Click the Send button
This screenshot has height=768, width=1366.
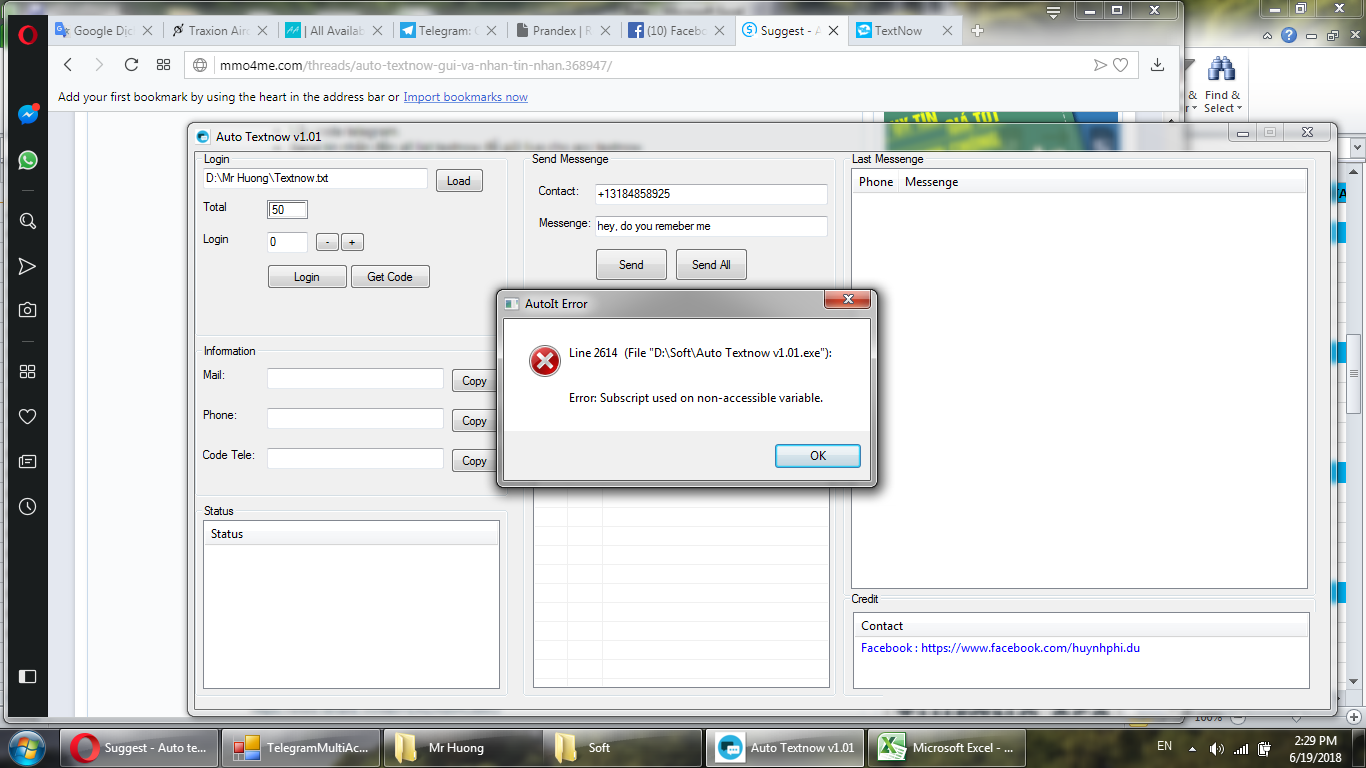[631, 265]
